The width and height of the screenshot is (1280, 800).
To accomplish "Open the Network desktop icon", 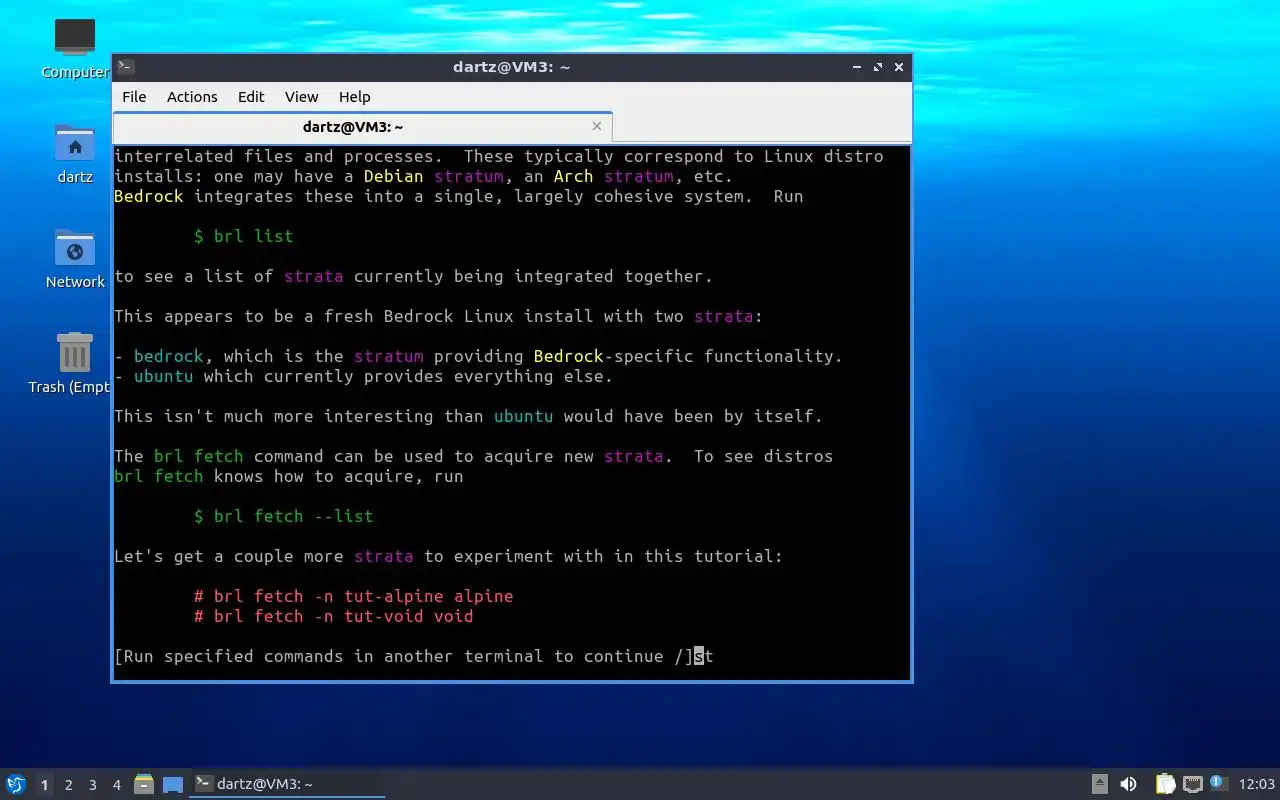I will pos(75,259).
